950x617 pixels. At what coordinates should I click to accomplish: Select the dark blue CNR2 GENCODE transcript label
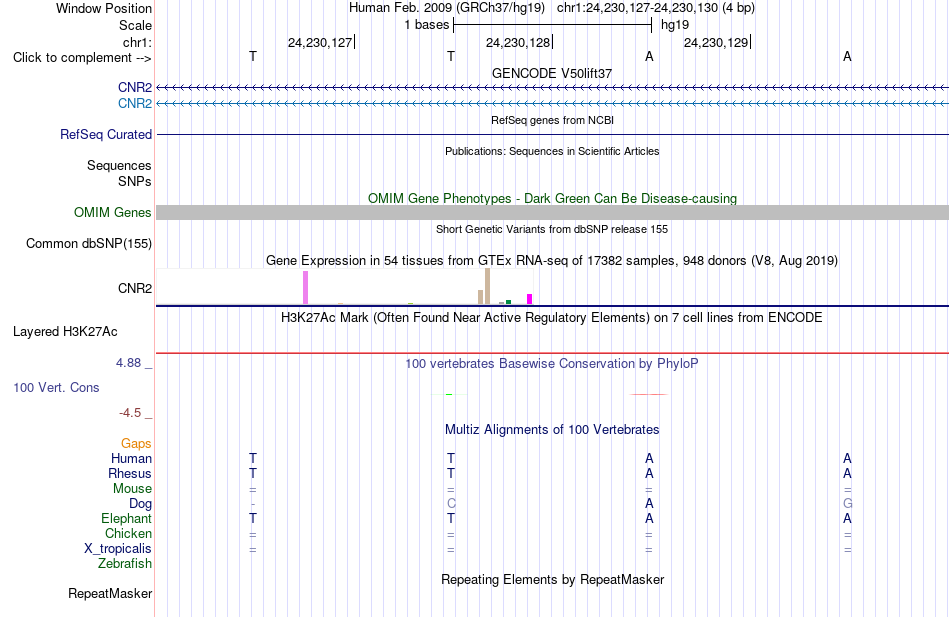point(135,87)
